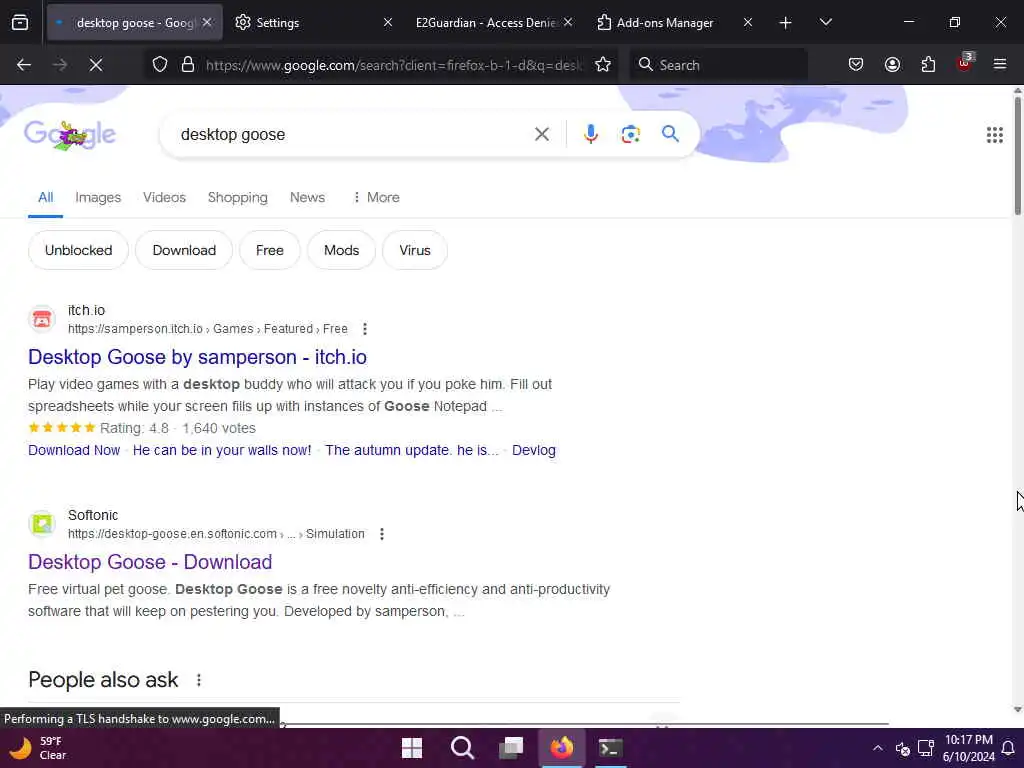This screenshot has width=1024, height=768.
Task: Open Task View on the taskbar
Action: point(511,748)
